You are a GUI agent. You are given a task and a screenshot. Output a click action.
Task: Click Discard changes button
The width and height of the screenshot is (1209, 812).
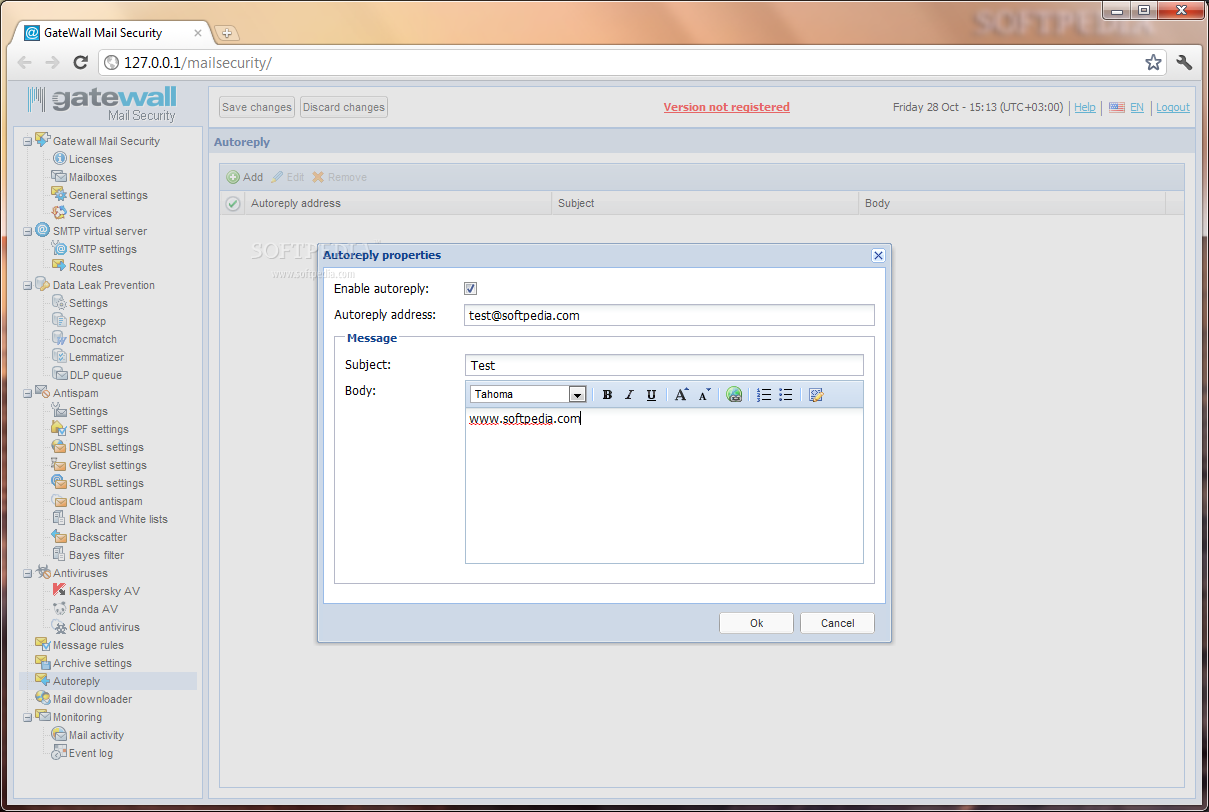pos(344,107)
